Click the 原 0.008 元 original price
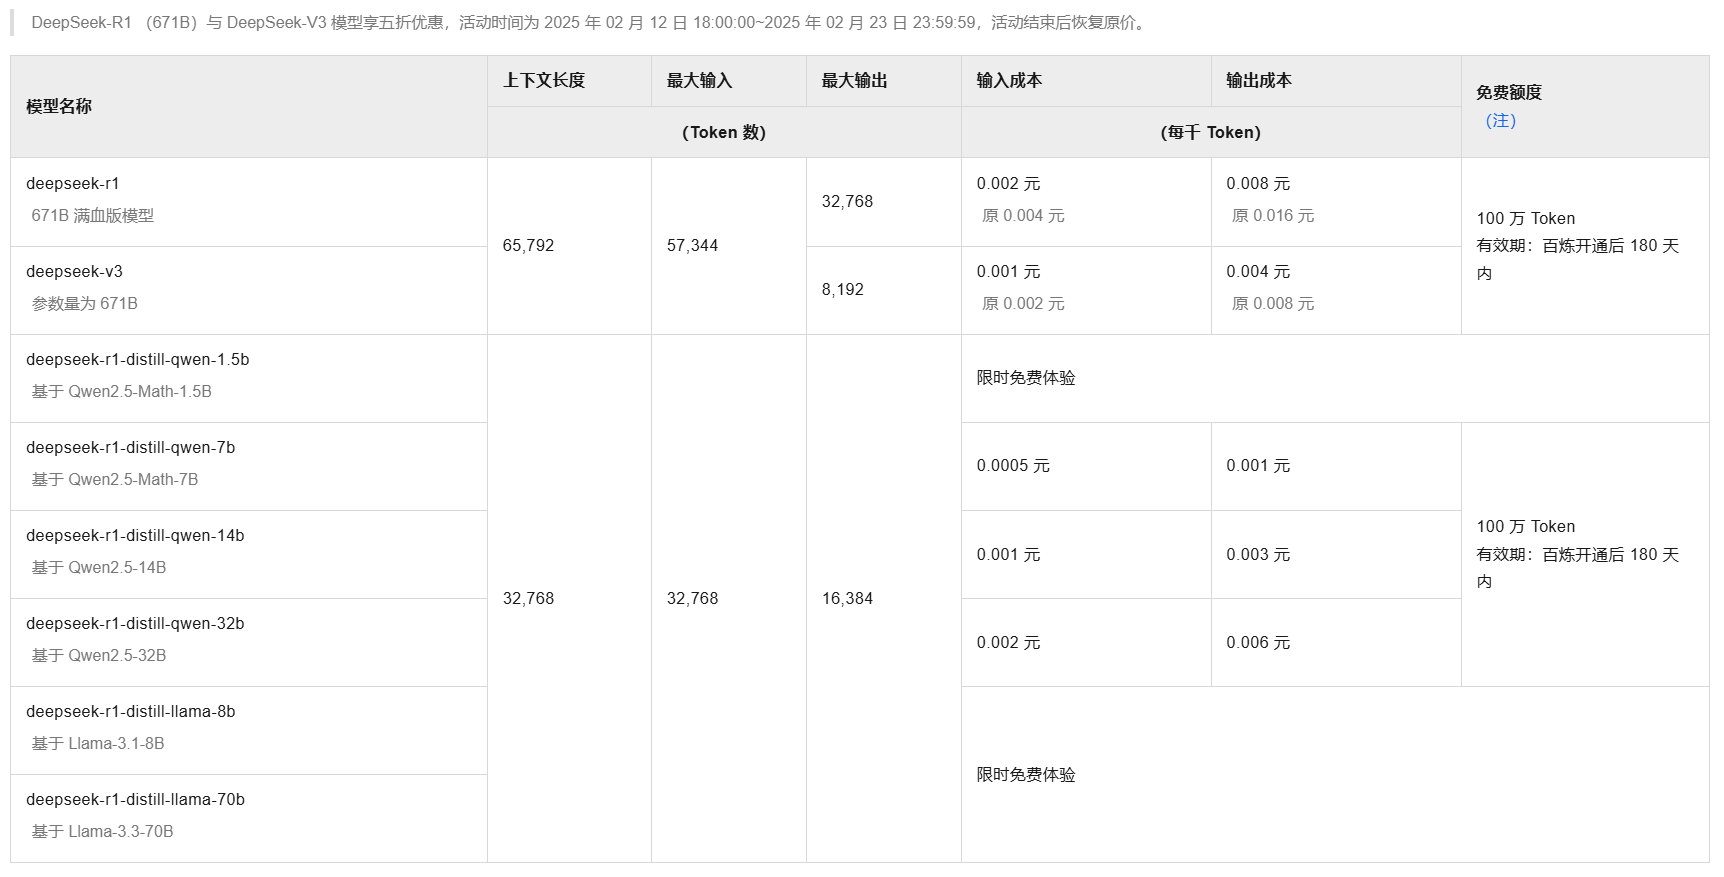The image size is (1724, 877). click(x=1273, y=303)
